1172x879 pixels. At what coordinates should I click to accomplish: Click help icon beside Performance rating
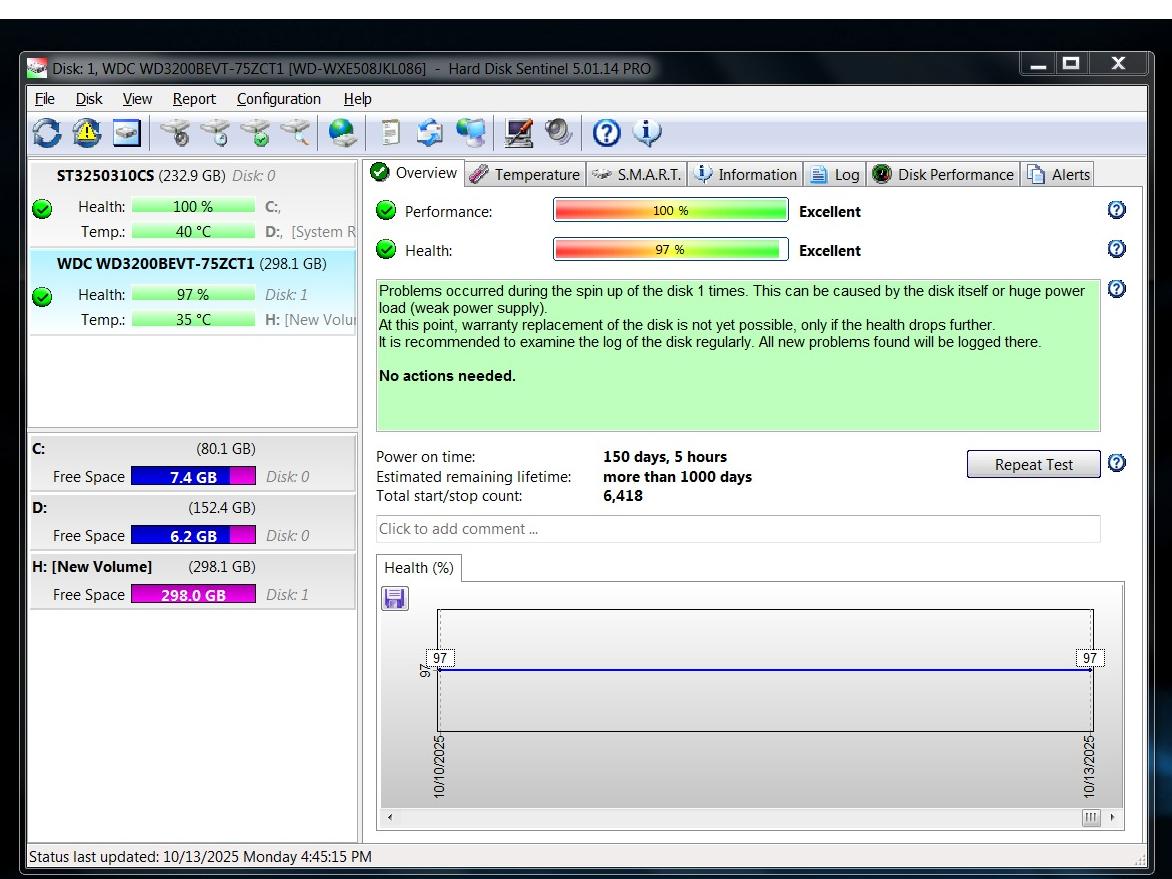pyautogui.click(x=1117, y=210)
